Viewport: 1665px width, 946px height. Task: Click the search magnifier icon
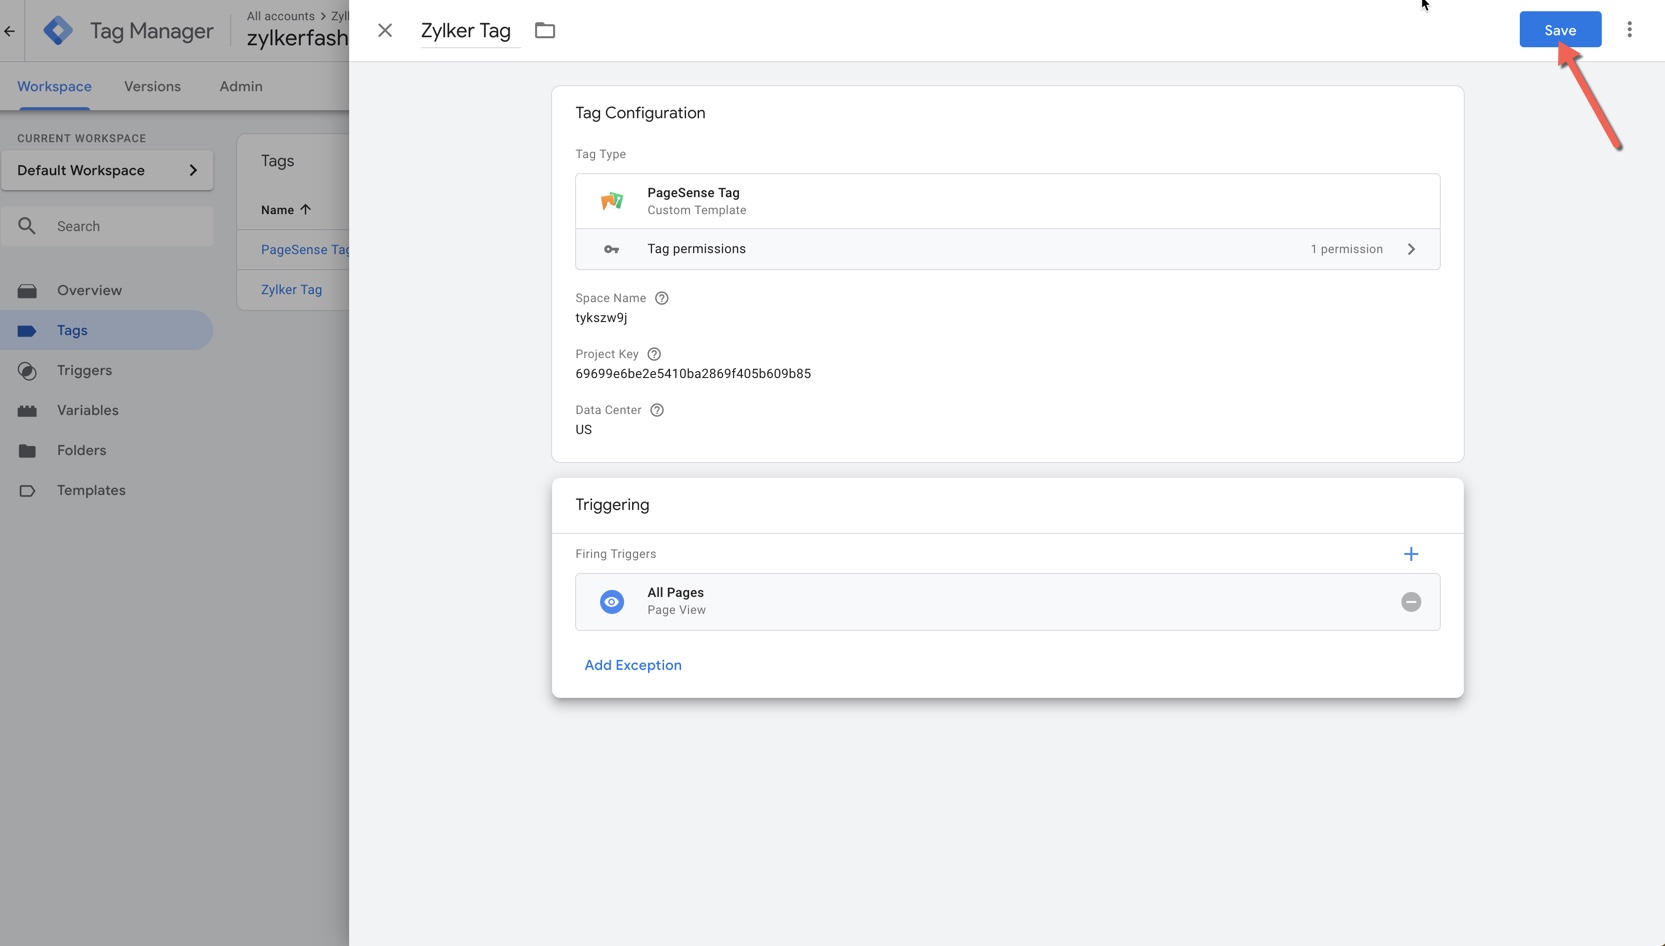27,226
